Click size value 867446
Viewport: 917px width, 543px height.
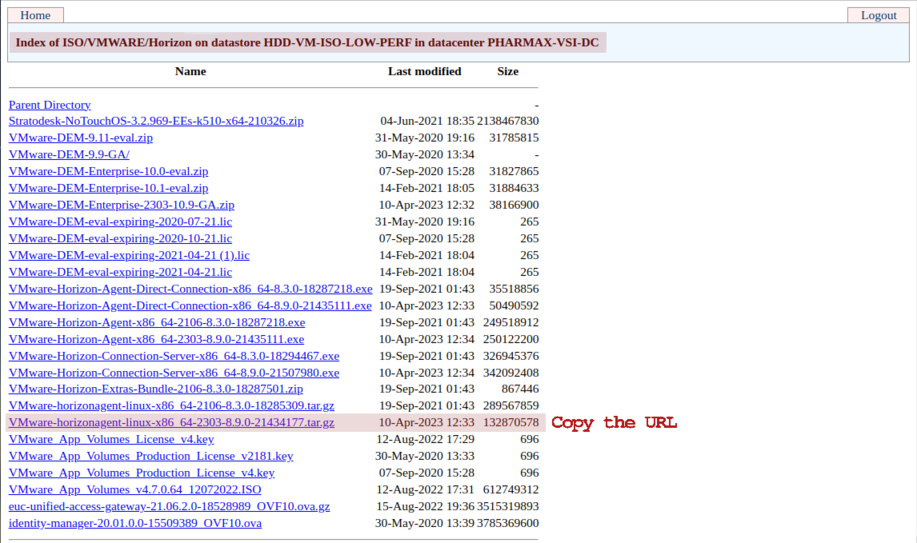520,389
